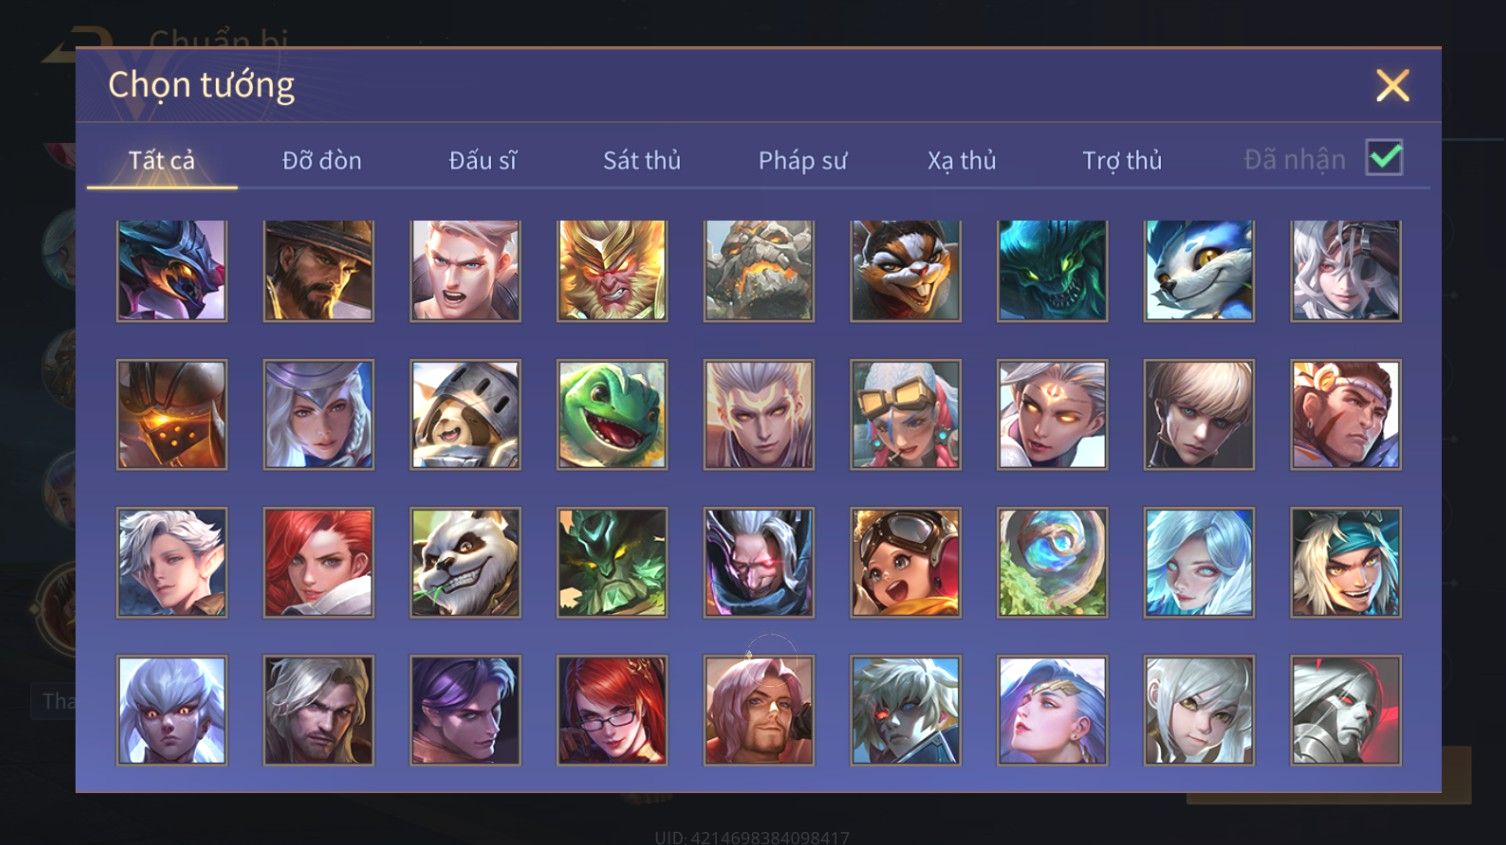Switch to the Đỡ đòn tab
1506x845 pixels.
point(322,160)
